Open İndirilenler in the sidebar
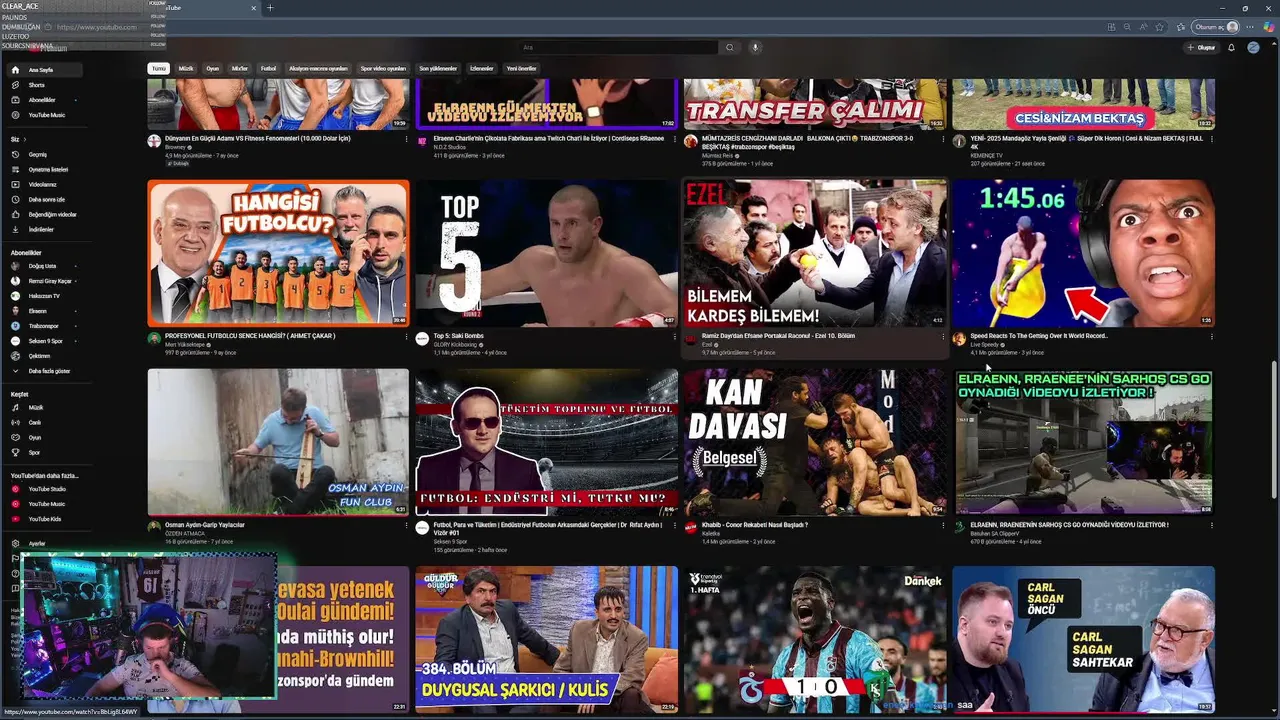The image size is (1280, 720). [x=45, y=230]
